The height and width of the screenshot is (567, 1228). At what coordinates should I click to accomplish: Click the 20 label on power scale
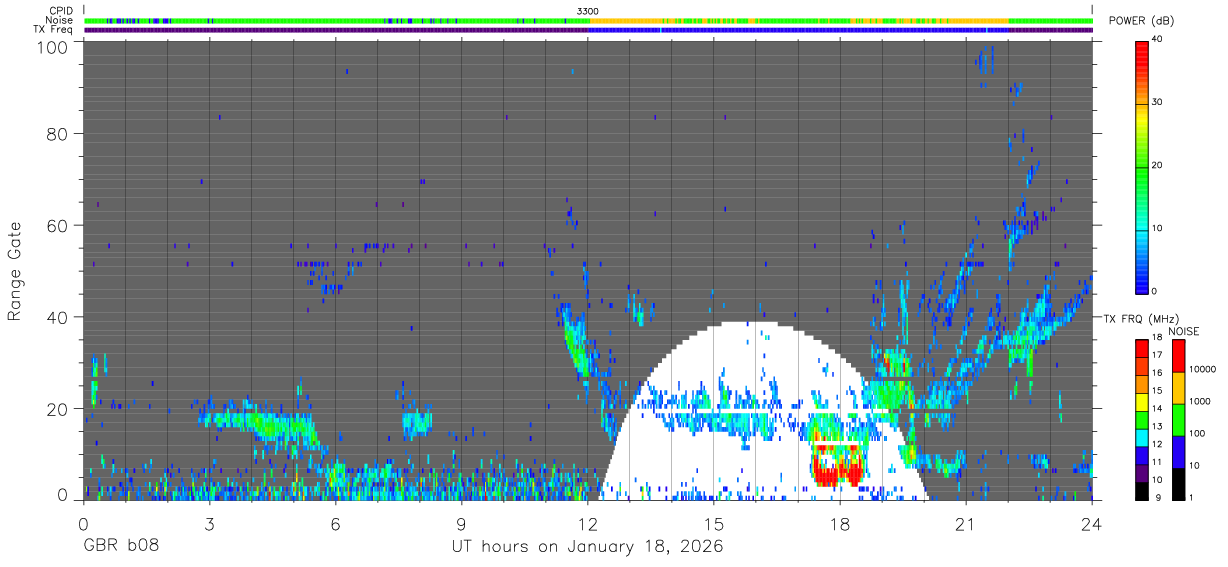[1157, 166]
